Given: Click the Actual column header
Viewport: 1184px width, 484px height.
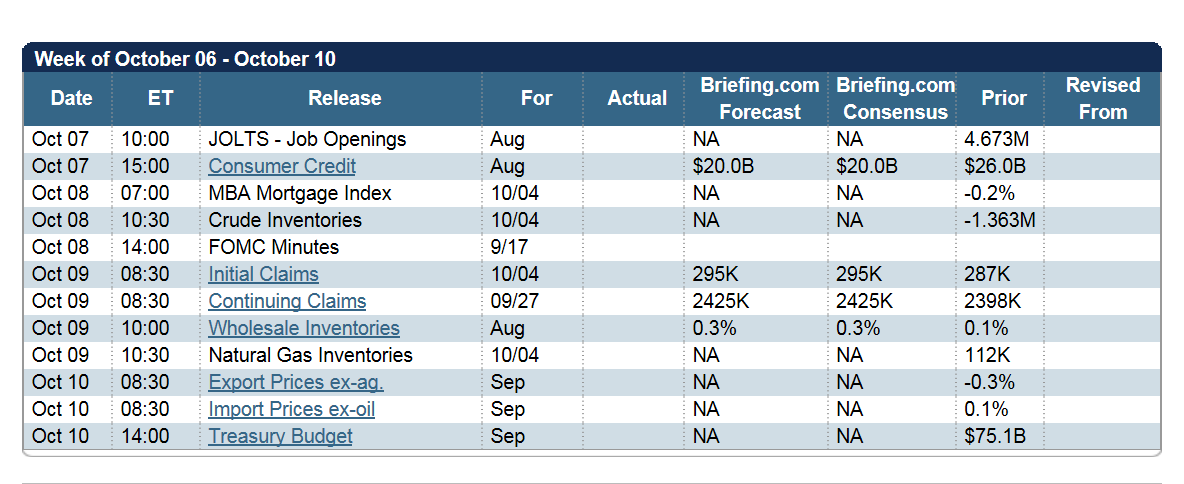Looking at the screenshot, I should pyautogui.click(x=637, y=98).
